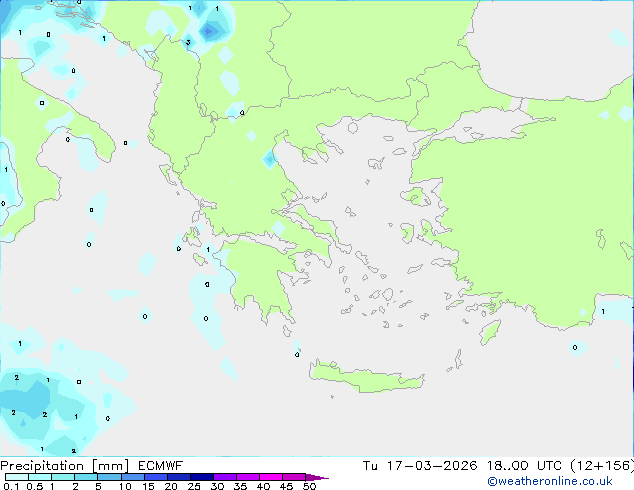Choose the 20–25 mm legend swatch

[178, 477]
